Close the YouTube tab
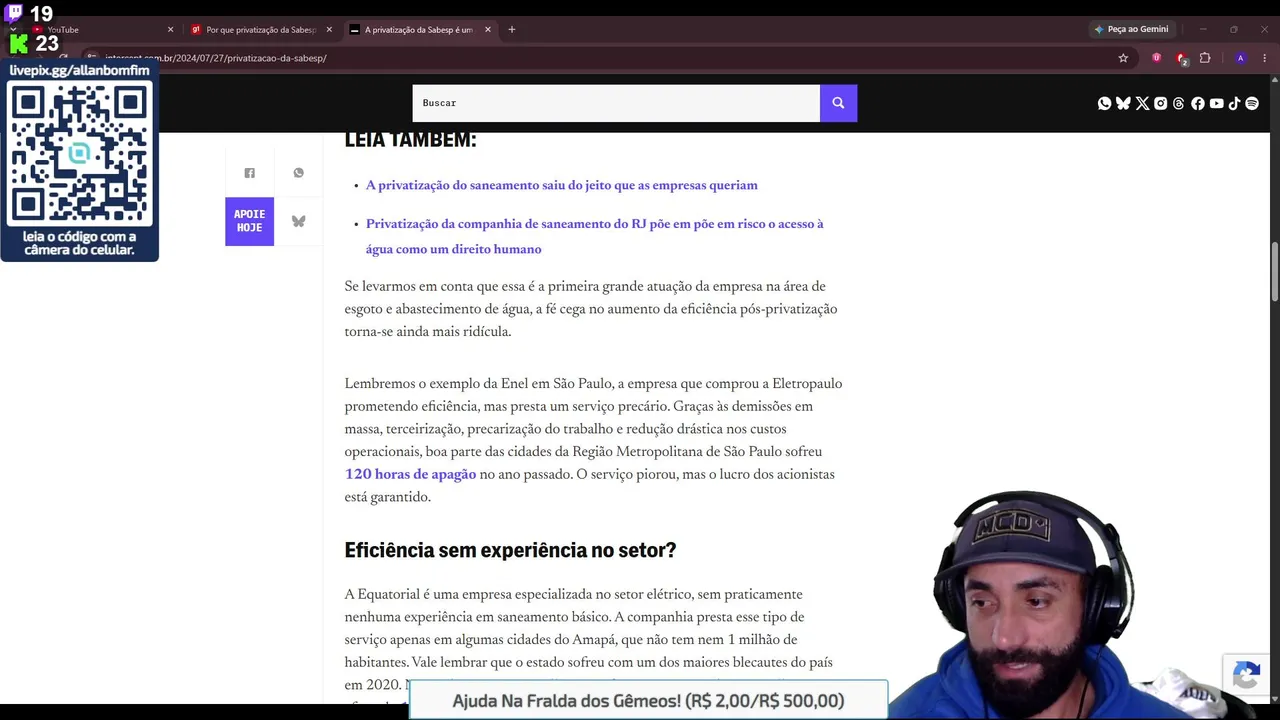 pyautogui.click(x=170, y=30)
